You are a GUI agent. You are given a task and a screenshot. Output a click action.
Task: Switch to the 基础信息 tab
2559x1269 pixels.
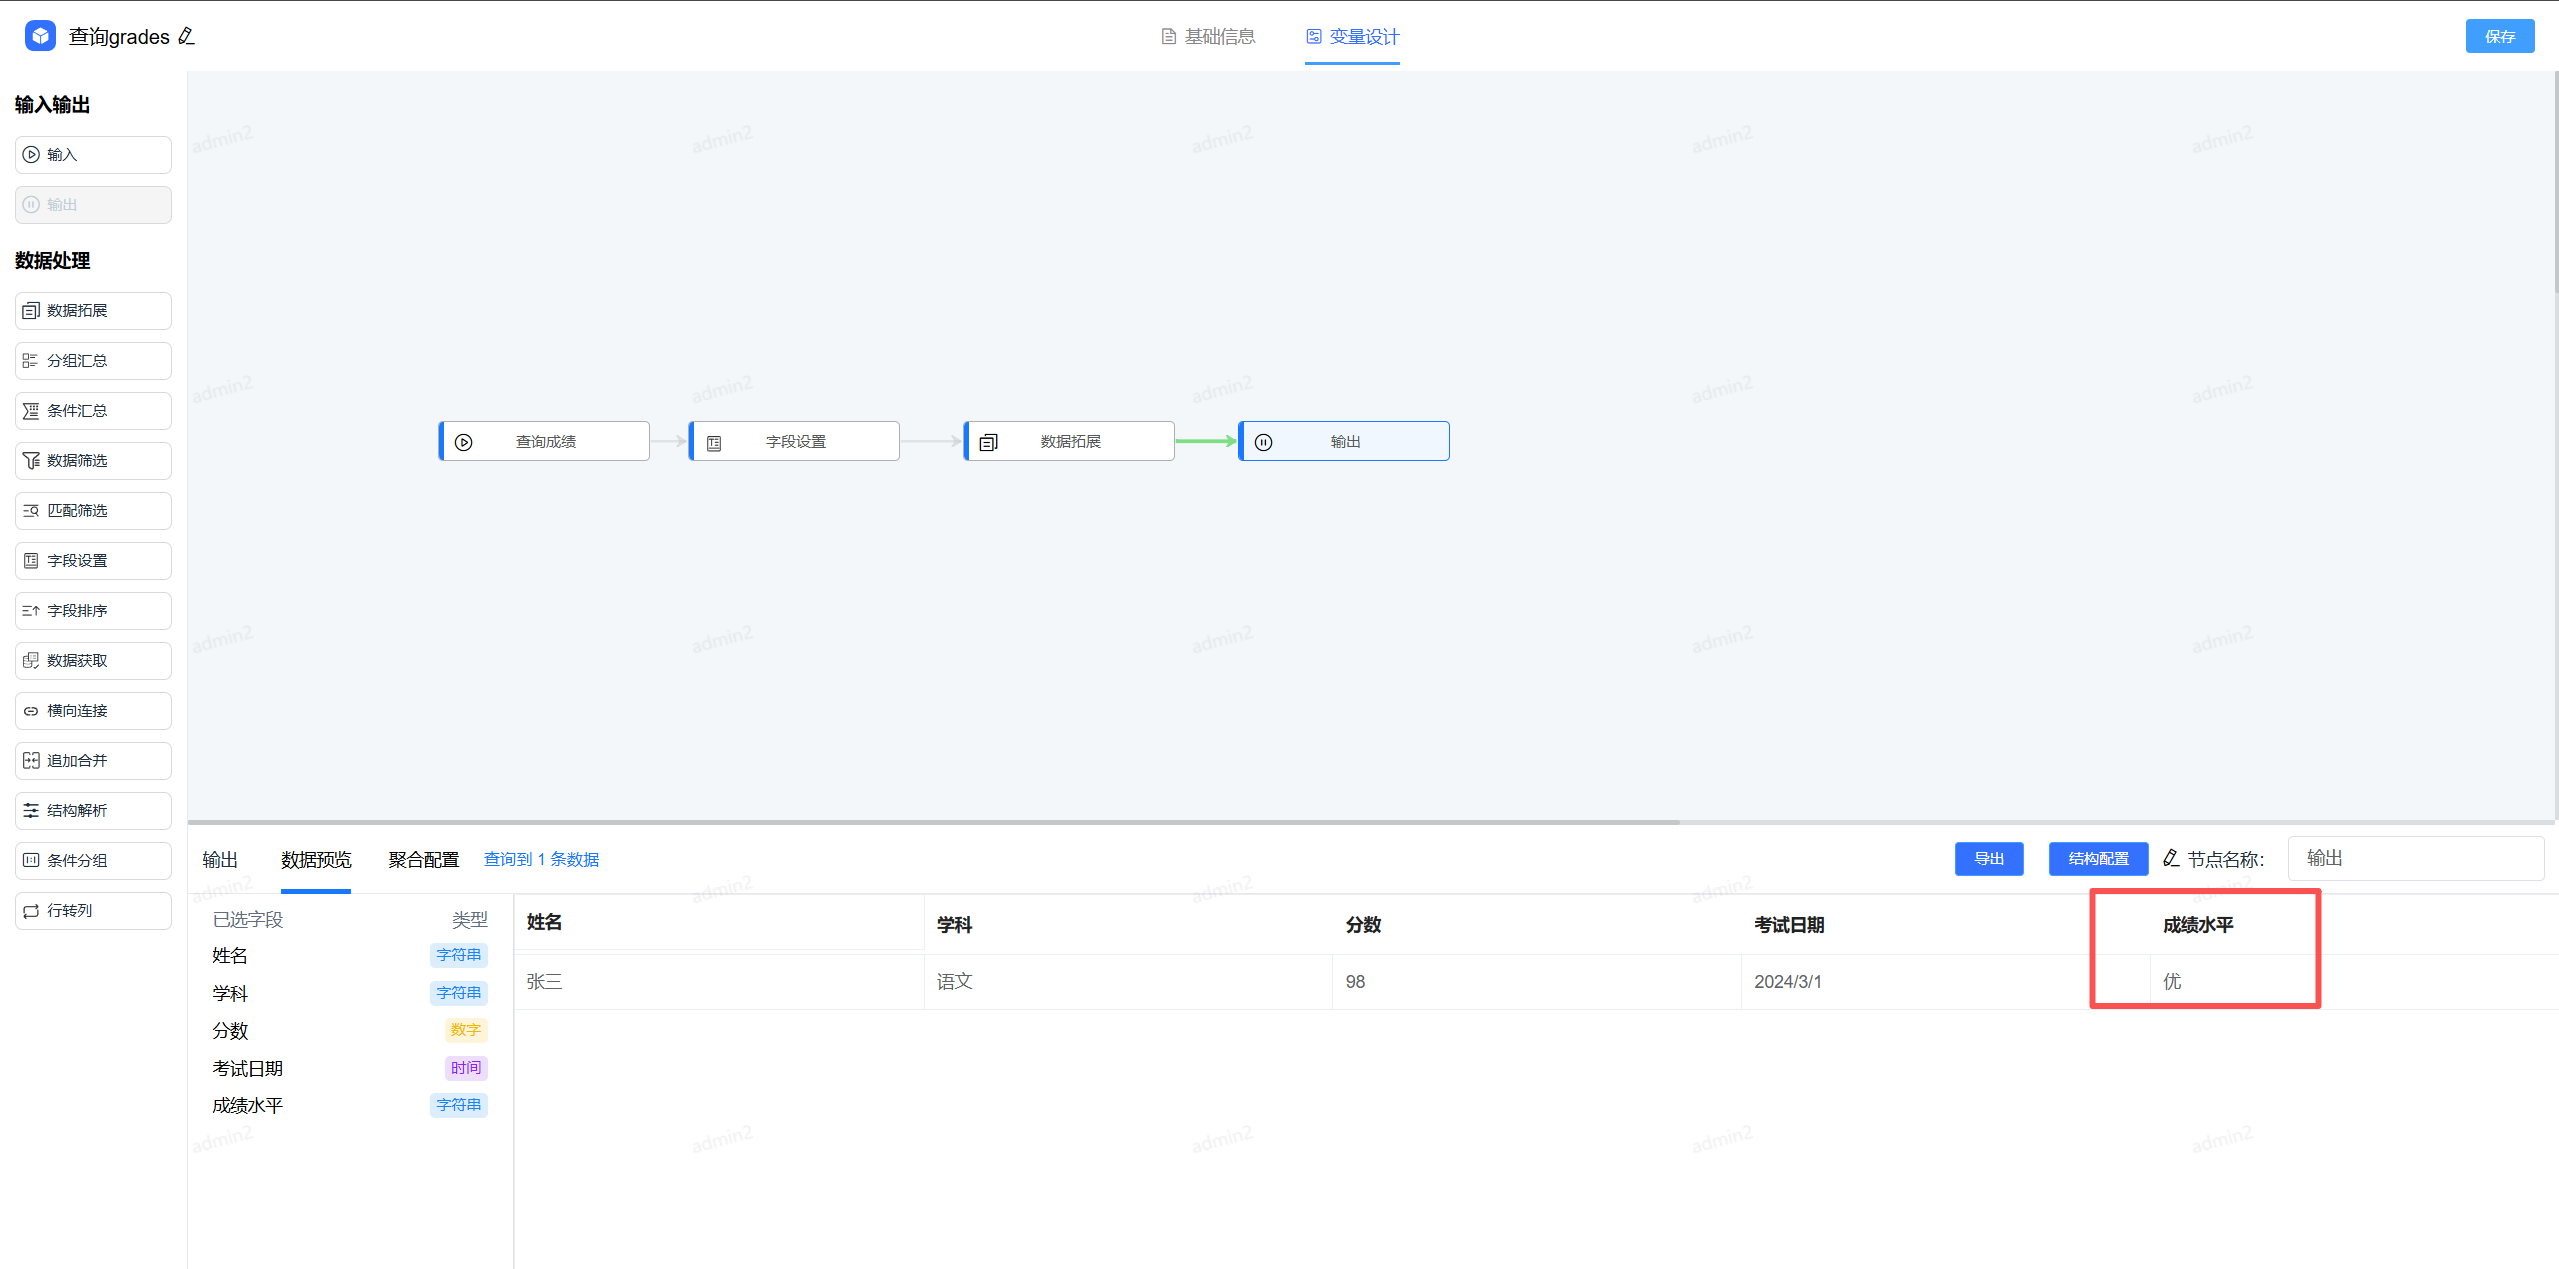(1208, 37)
